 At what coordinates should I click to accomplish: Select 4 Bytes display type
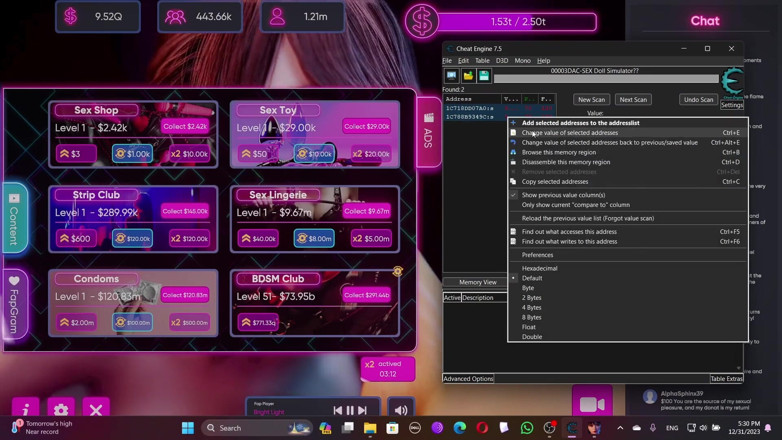coord(531,308)
